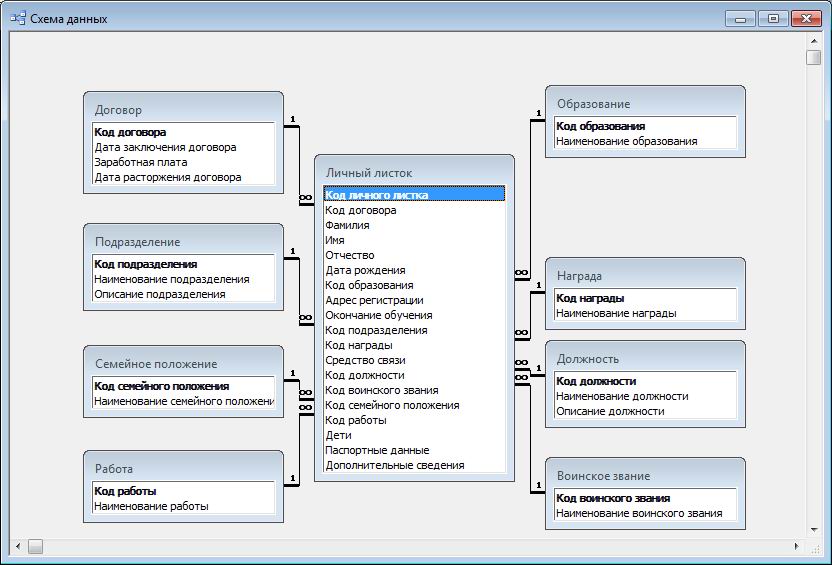The width and height of the screenshot is (832, 565).
Task: Select Наименование работы field
Action: (151, 506)
